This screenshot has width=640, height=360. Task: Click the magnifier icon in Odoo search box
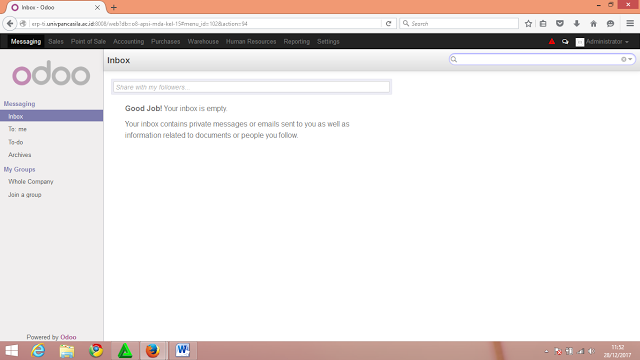(x=454, y=60)
